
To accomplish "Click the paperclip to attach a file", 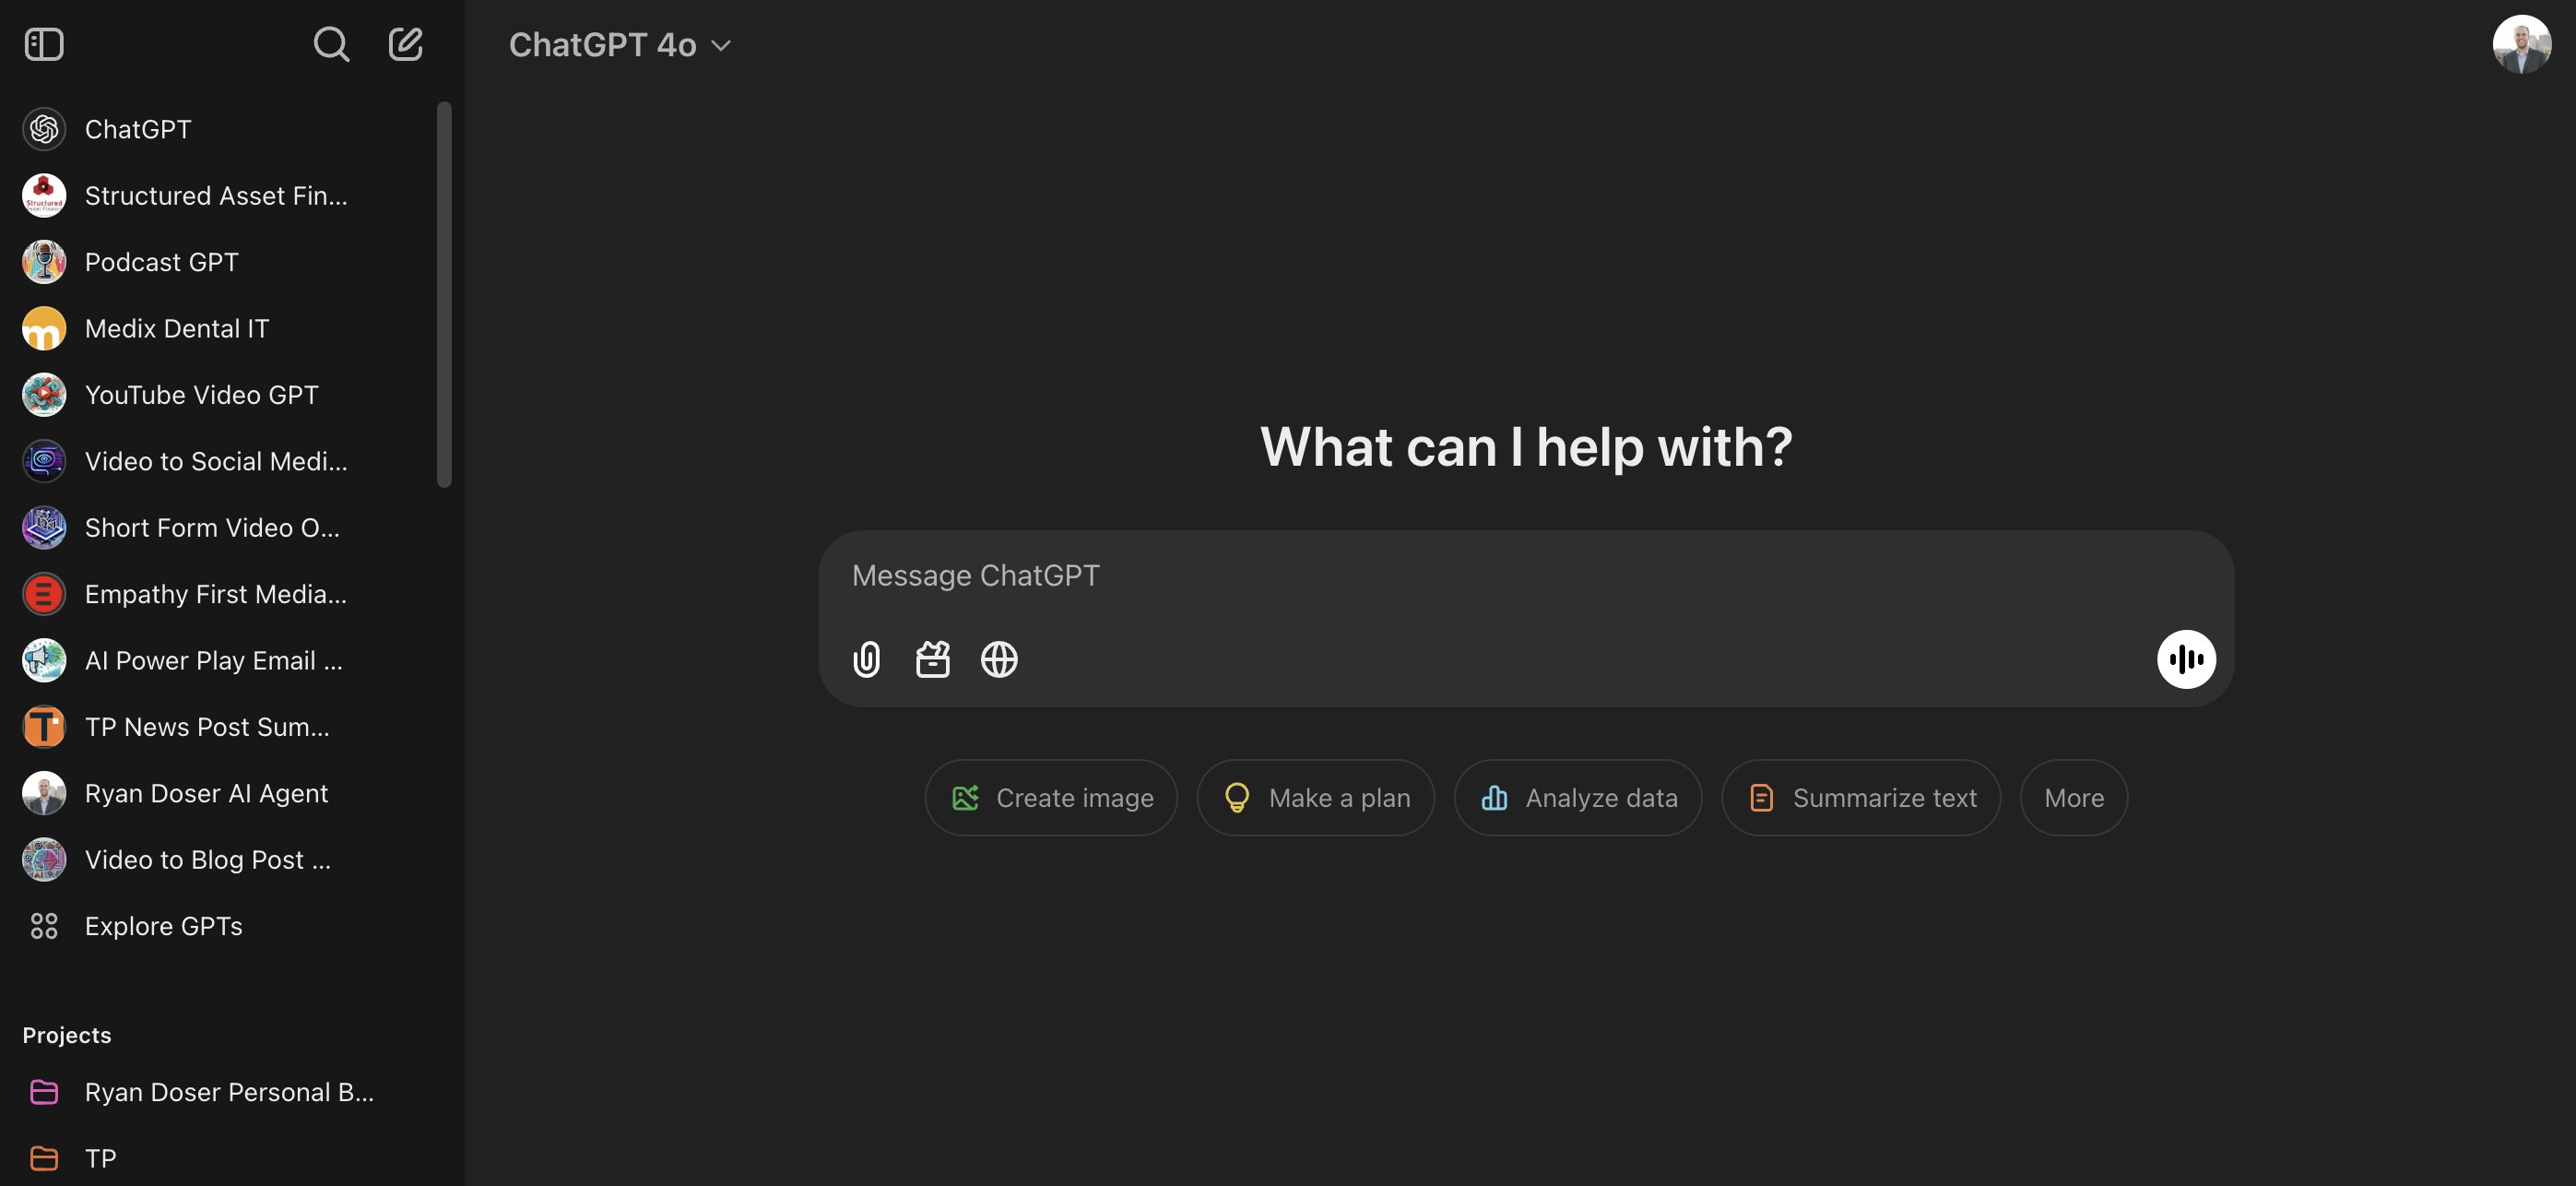I will pyautogui.click(x=866, y=659).
